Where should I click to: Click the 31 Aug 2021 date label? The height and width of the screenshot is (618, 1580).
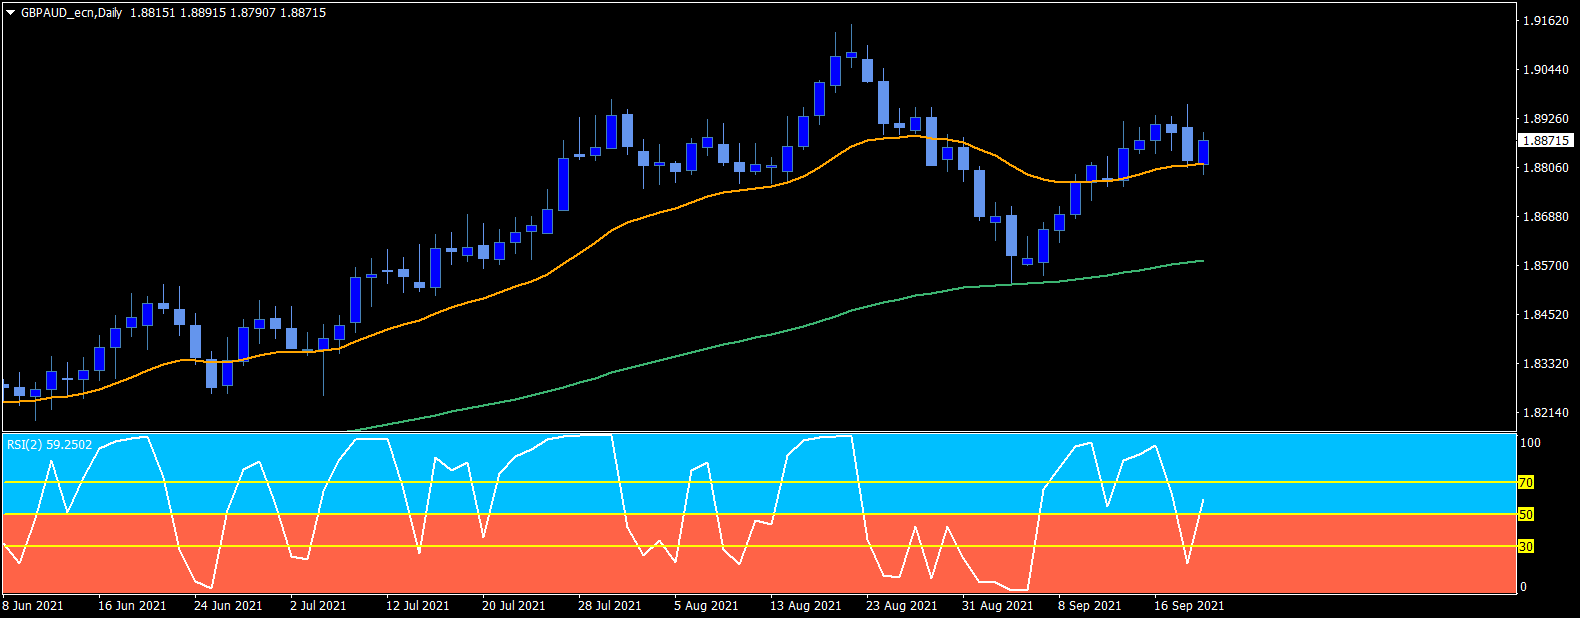[x=997, y=605]
